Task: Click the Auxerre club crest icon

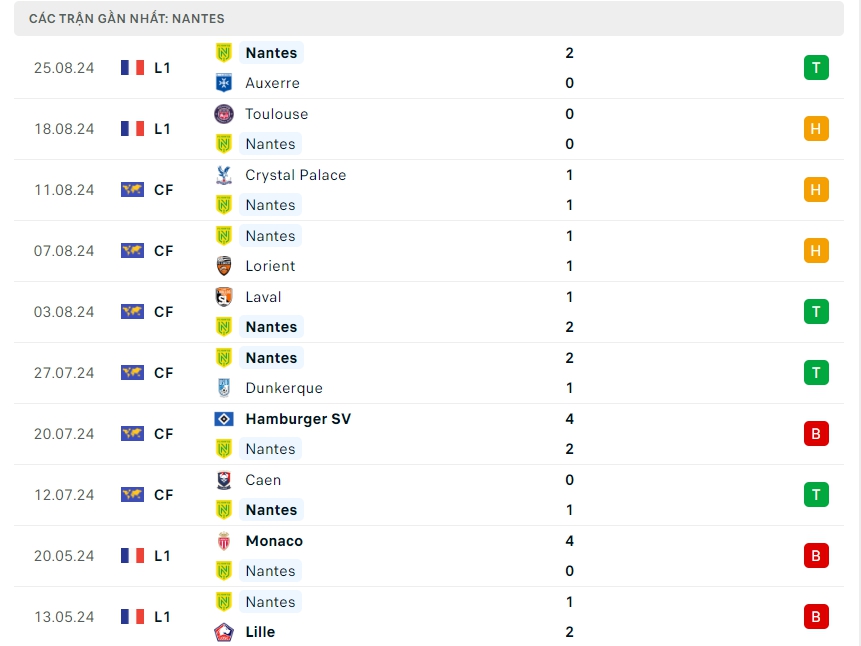Action: pyautogui.click(x=224, y=83)
